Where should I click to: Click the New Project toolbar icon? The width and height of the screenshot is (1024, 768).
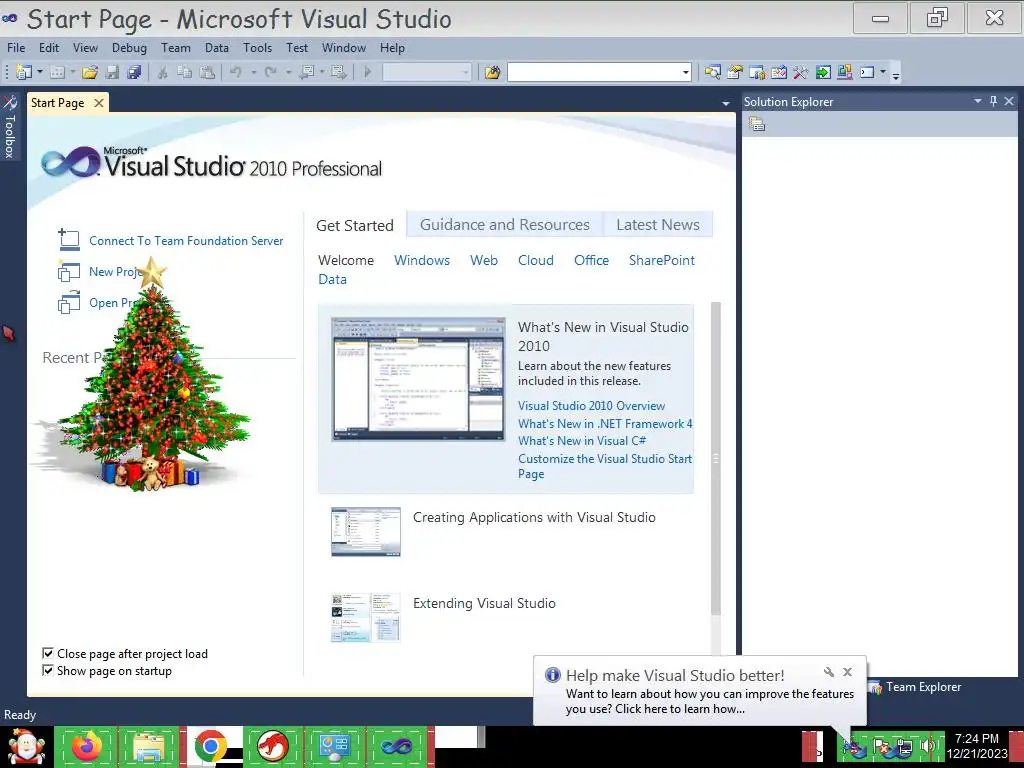coord(24,72)
